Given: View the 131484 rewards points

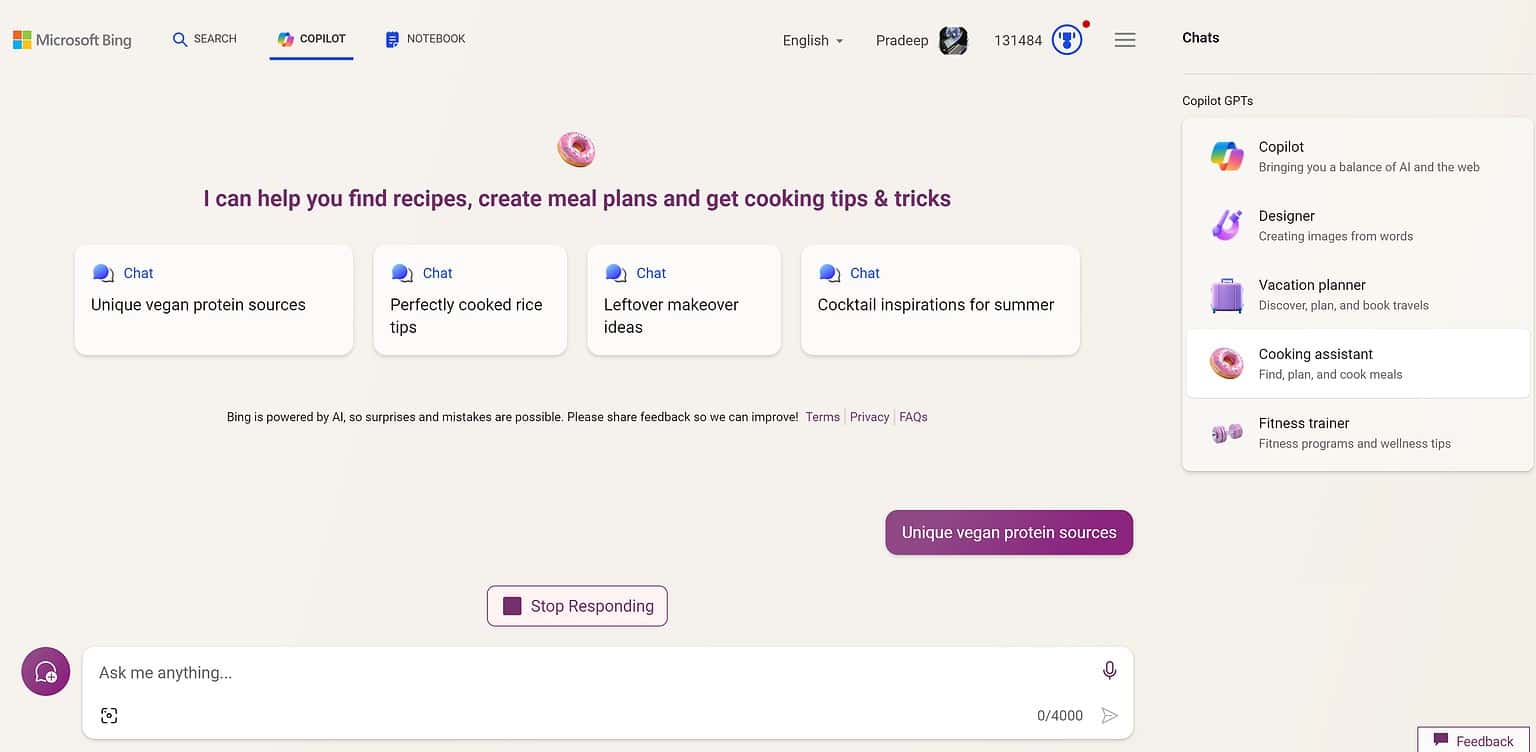Looking at the screenshot, I should pos(1018,41).
